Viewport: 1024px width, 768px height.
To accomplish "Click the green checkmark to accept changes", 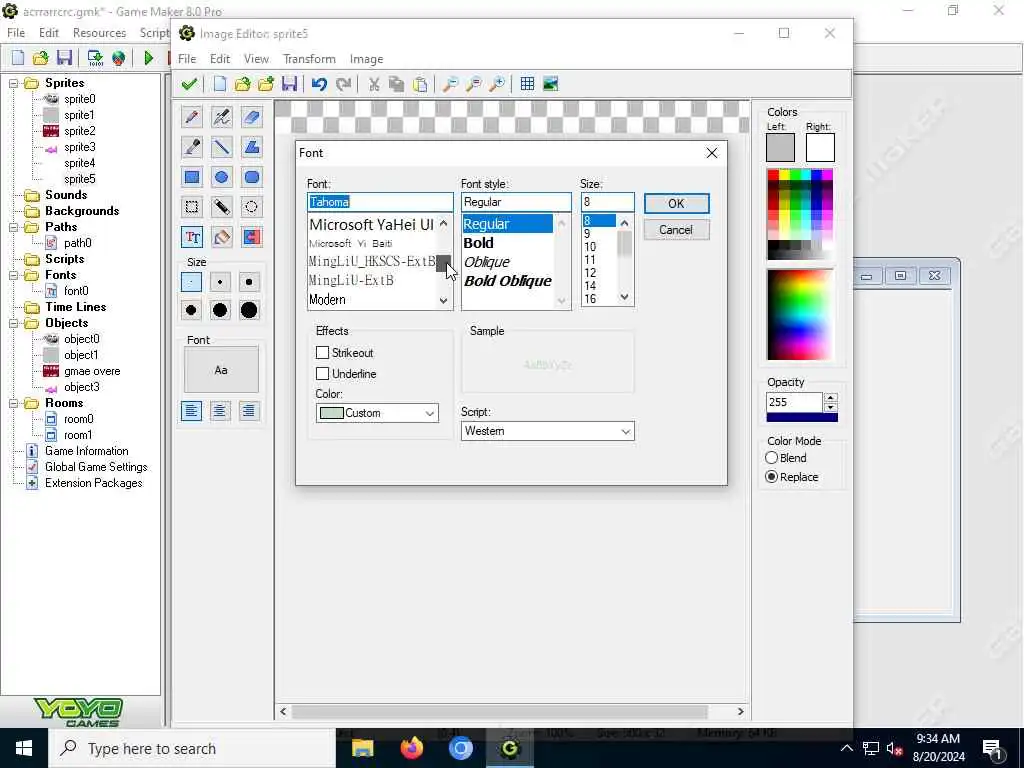I will (189, 84).
